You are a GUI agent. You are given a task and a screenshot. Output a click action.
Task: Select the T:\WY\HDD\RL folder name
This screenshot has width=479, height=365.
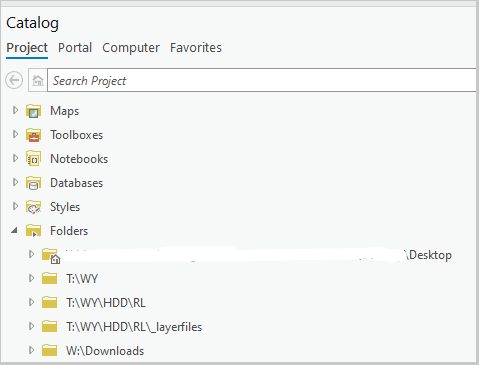(106, 303)
